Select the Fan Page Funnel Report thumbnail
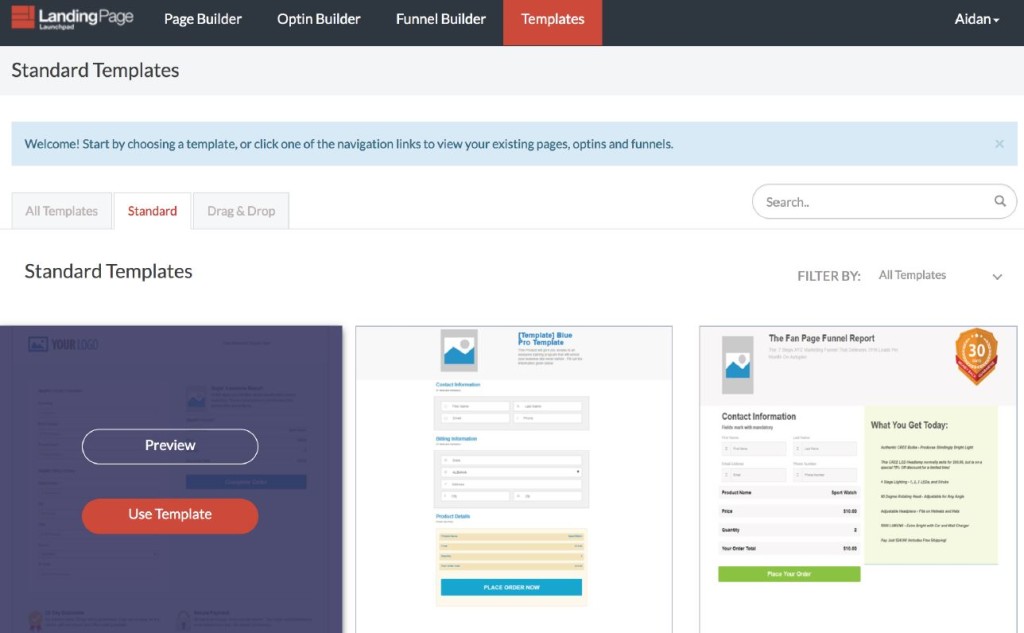1024x633 pixels. tap(857, 479)
